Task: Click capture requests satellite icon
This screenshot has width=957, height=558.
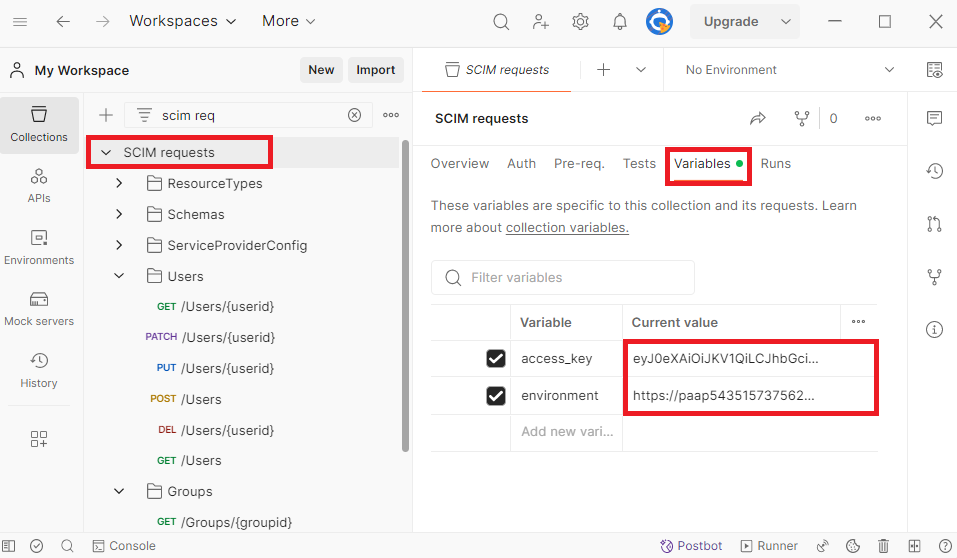Action: point(823,546)
